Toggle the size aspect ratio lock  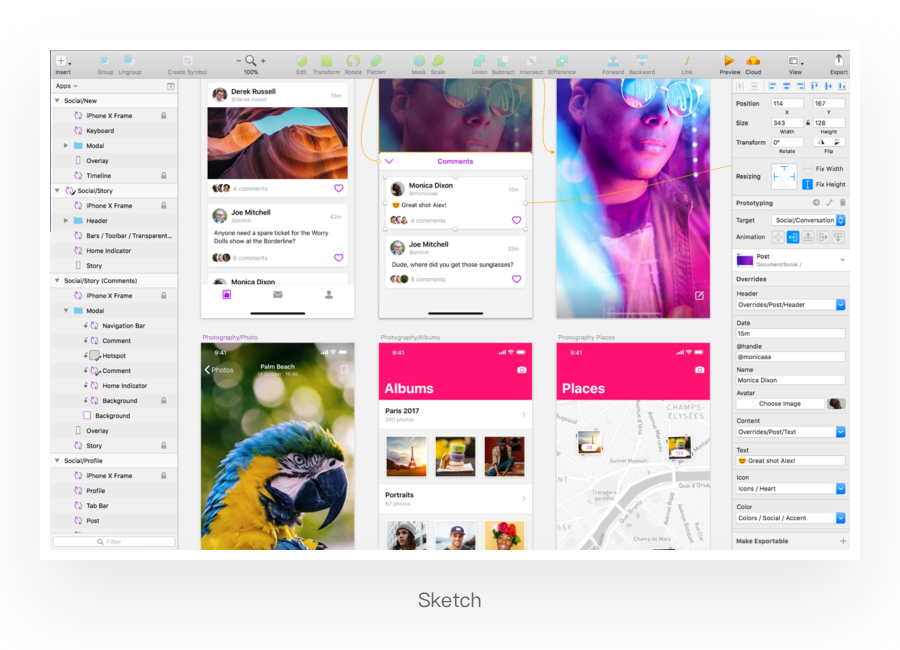808,123
